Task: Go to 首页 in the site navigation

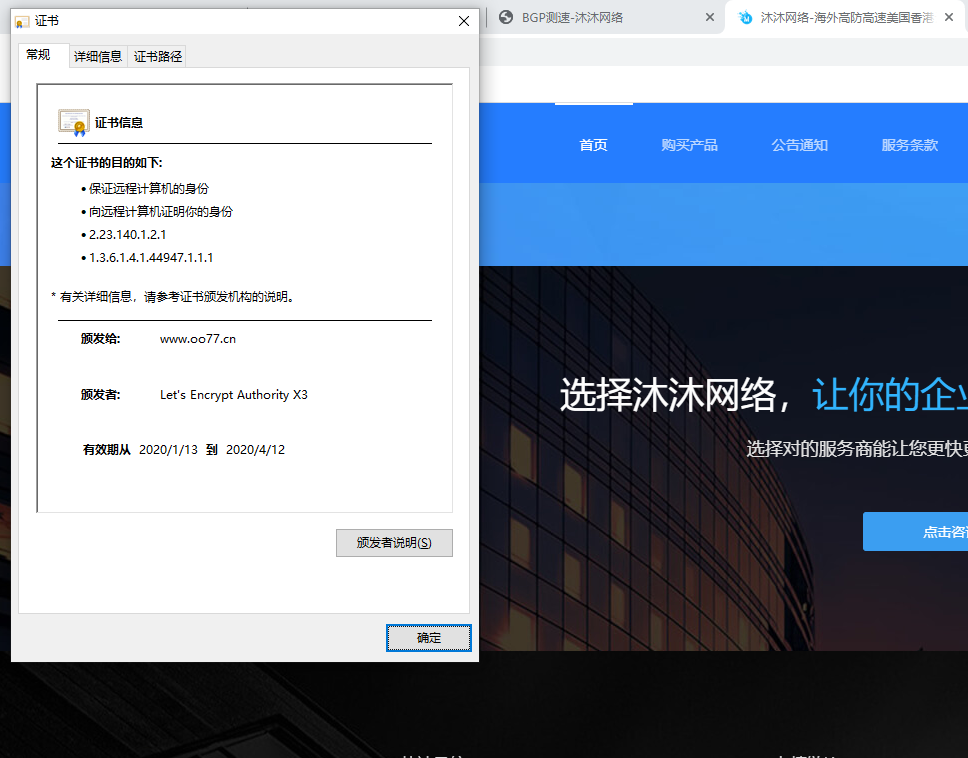Action: [593, 145]
